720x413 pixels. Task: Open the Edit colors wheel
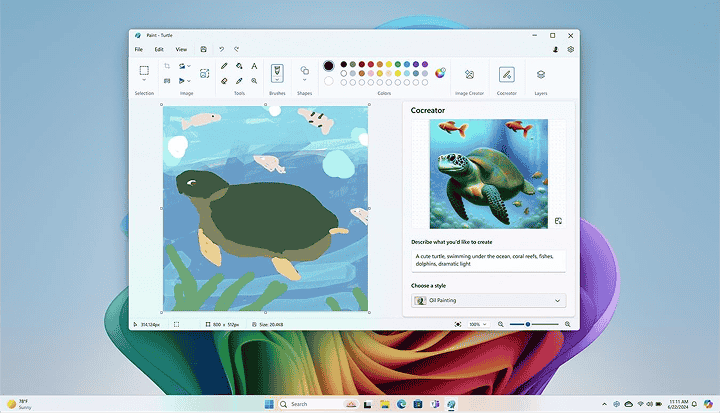point(440,72)
